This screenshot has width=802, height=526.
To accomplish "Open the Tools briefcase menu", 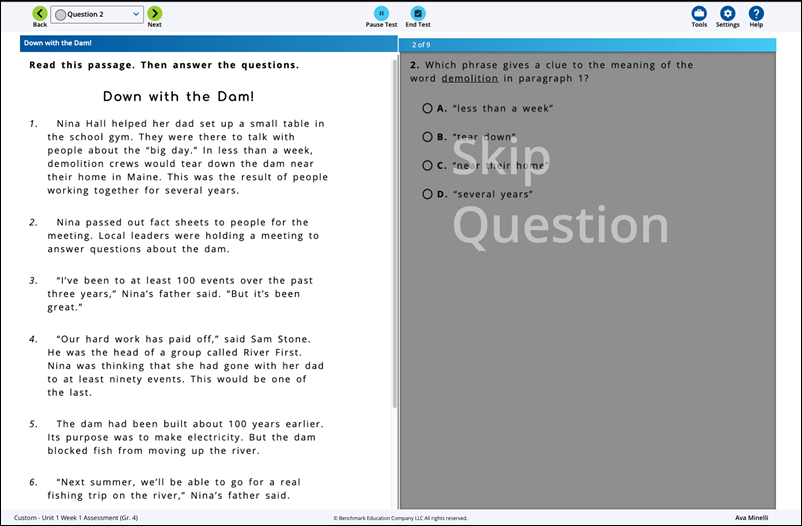I will [x=699, y=13].
